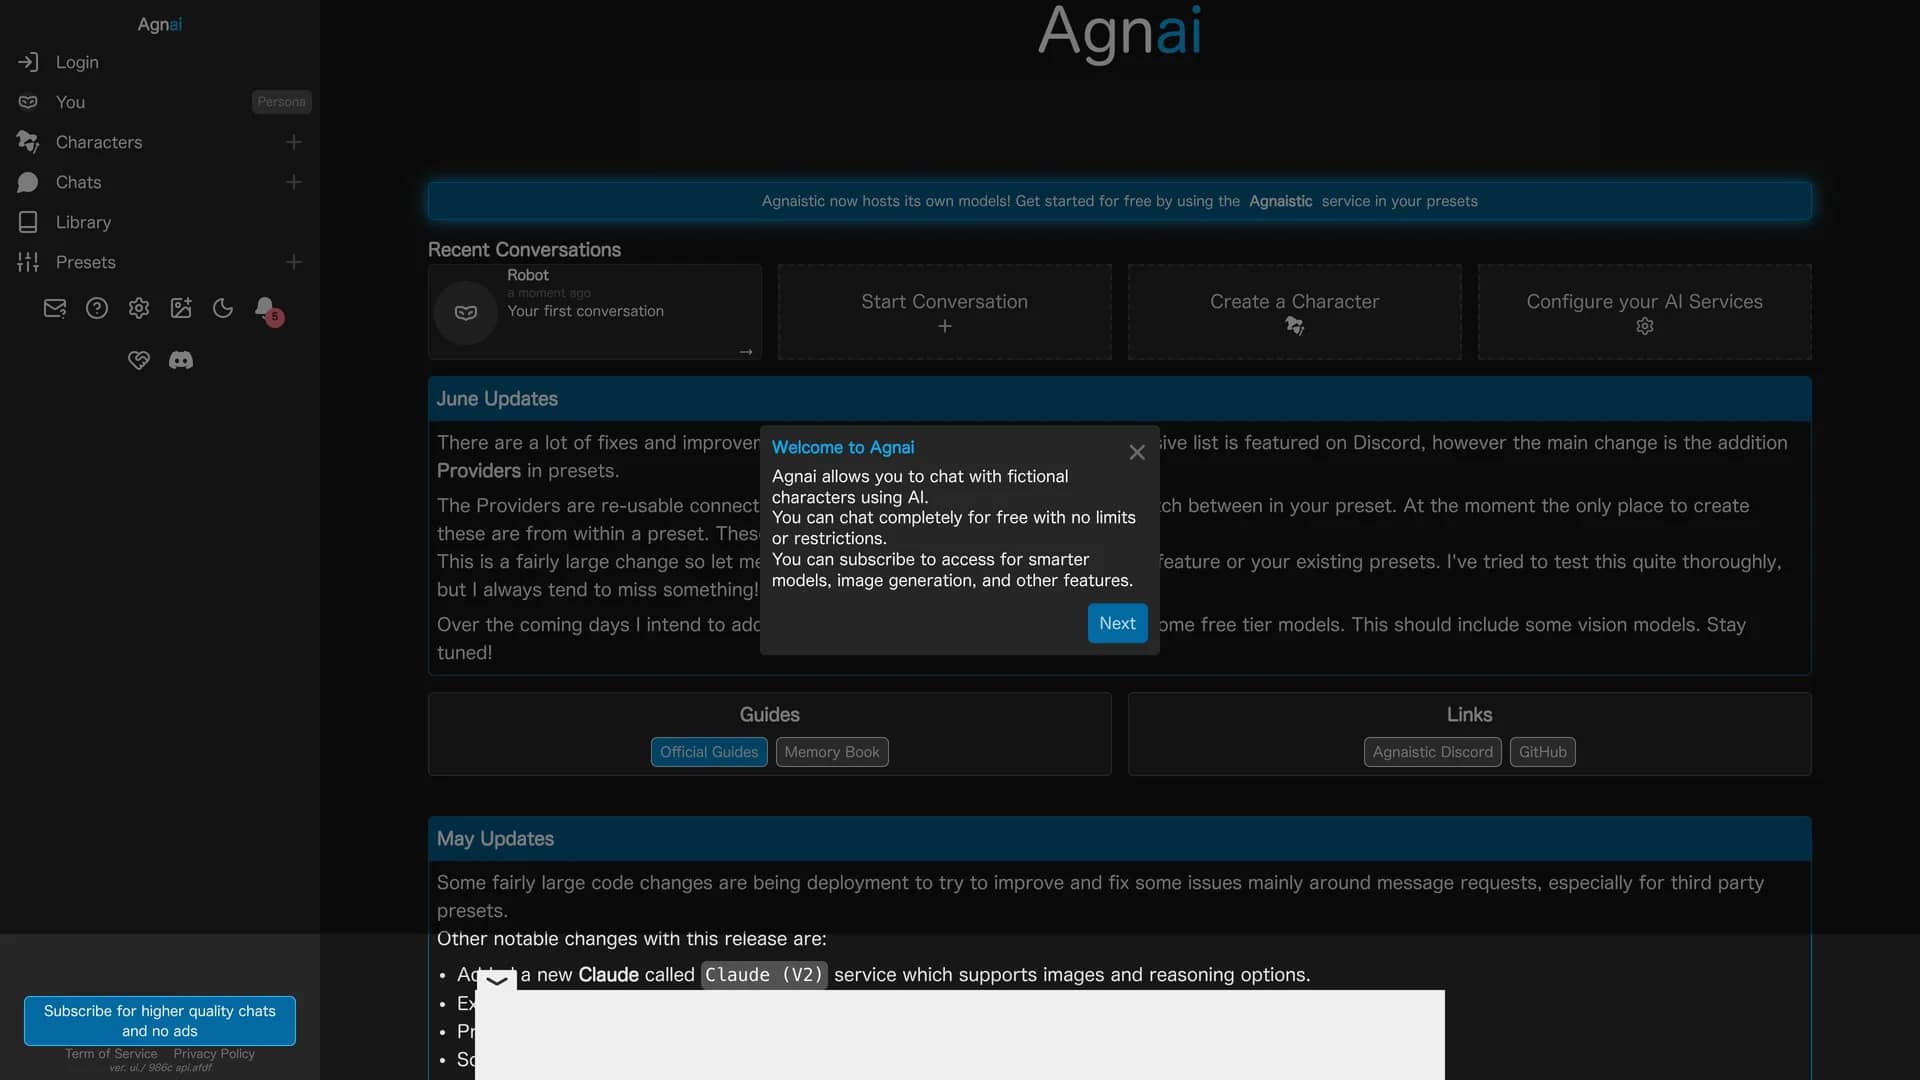Open the Characters section
Image resolution: width=1920 pixels, height=1080 pixels.
point(99,142)
